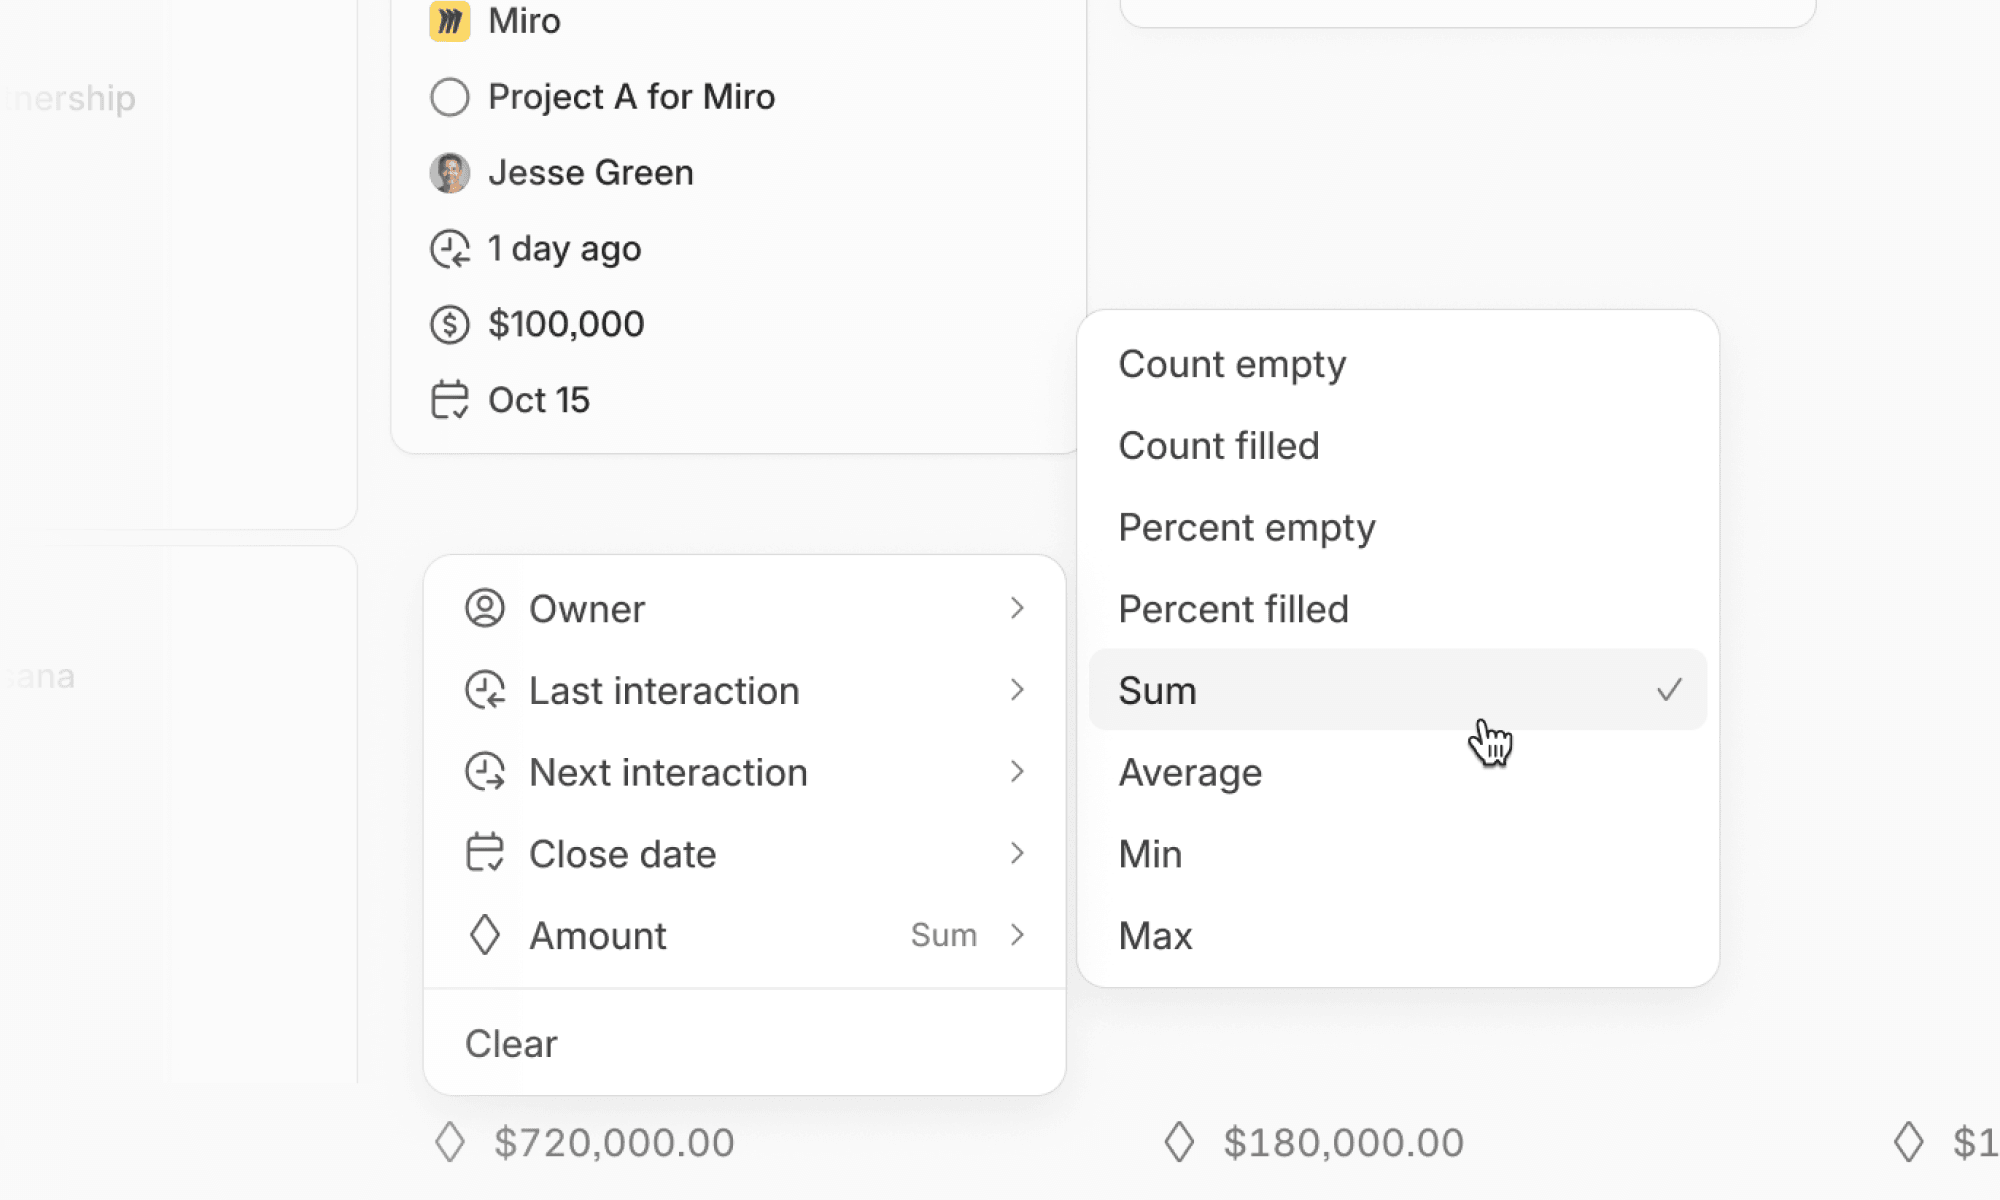
Task: Expand the Close date submenu chevron
Action: [1017, 854]
